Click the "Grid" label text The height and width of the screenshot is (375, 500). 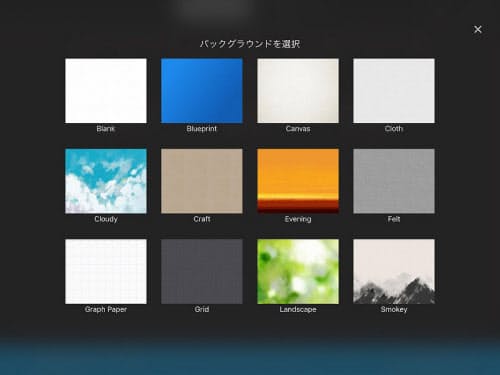[x=202, y=309]
